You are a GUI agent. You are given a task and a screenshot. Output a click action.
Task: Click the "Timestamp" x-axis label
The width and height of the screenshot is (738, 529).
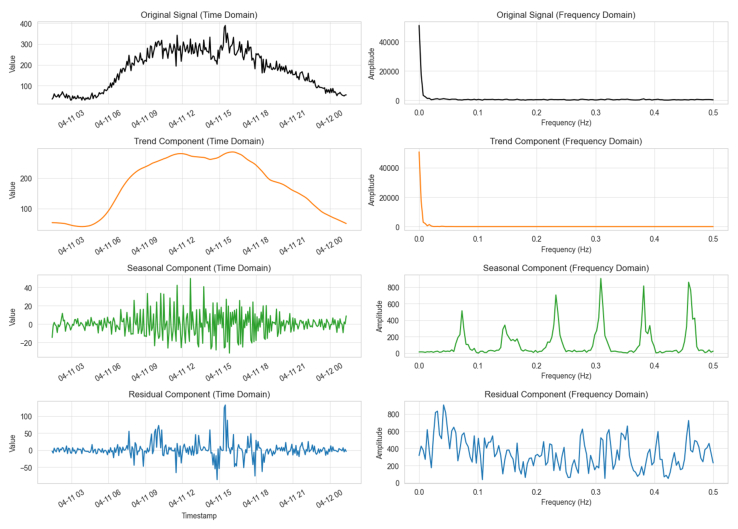197,516
